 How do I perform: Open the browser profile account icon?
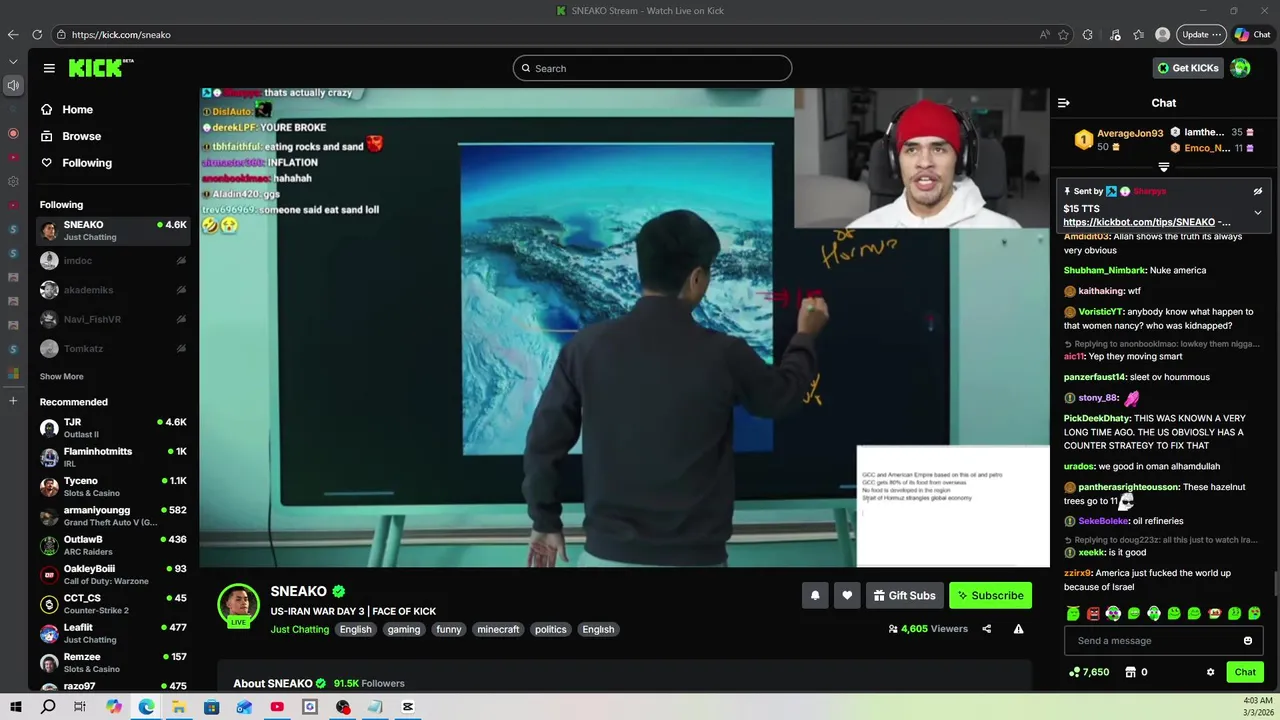(x=1162, y=34)
